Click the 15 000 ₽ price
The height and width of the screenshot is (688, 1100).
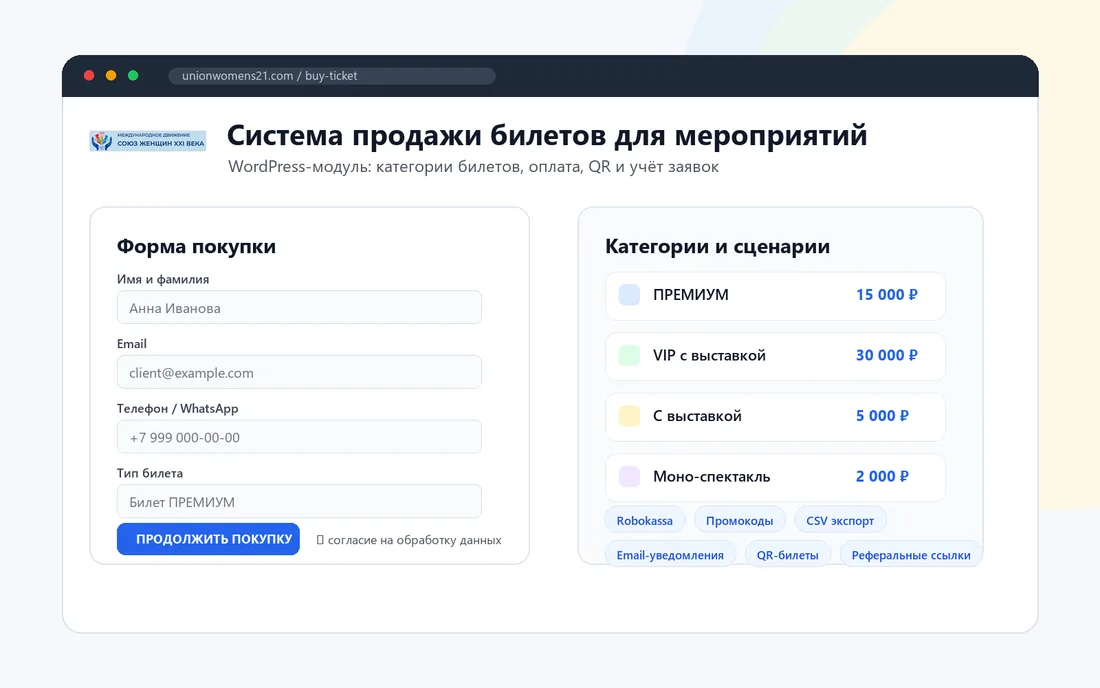pos(887,295)
